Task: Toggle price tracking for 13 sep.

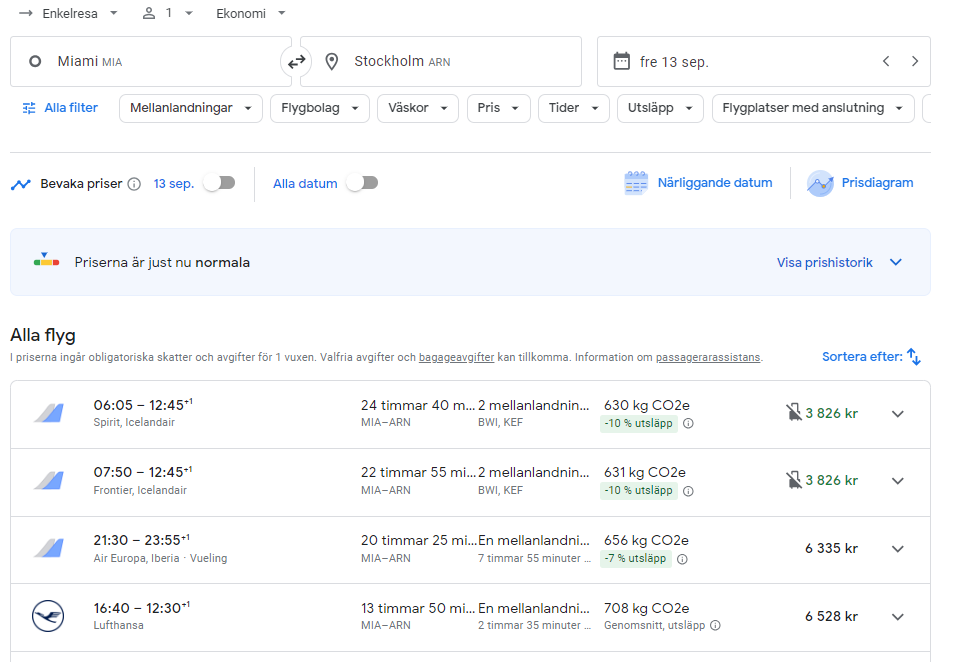Action: (x=219, y=183)
